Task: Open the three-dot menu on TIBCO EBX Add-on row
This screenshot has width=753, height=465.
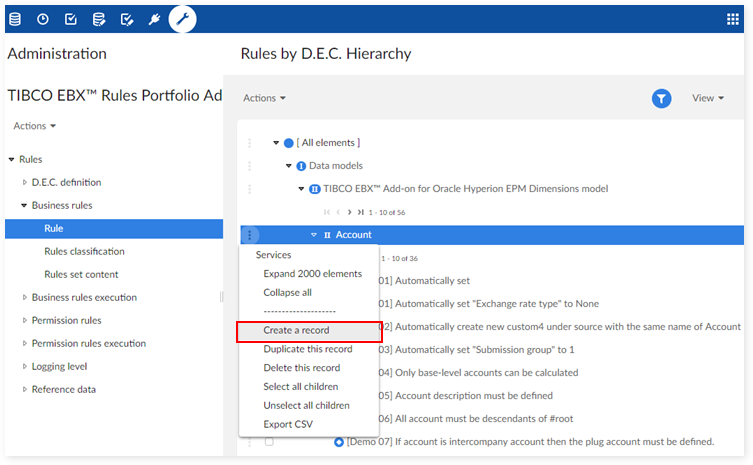Action: click(250, 189)
